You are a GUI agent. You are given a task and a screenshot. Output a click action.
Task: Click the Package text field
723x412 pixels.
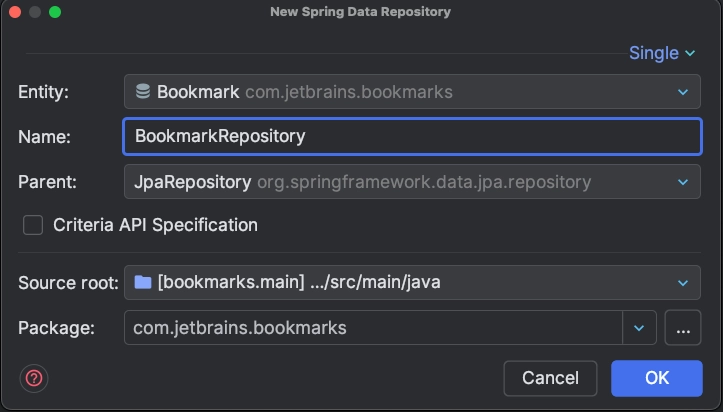(373, 328)
